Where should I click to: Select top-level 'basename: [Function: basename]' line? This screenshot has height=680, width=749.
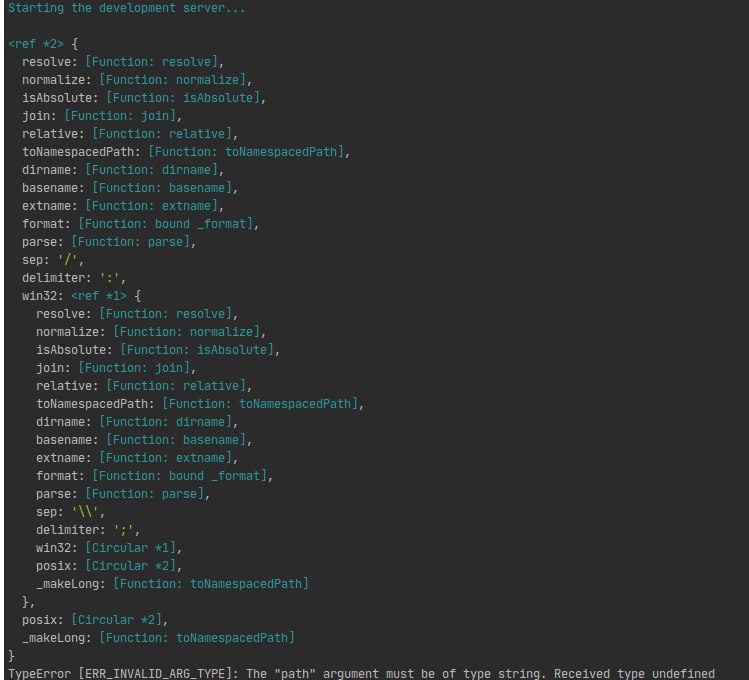[x=130, y=188]
